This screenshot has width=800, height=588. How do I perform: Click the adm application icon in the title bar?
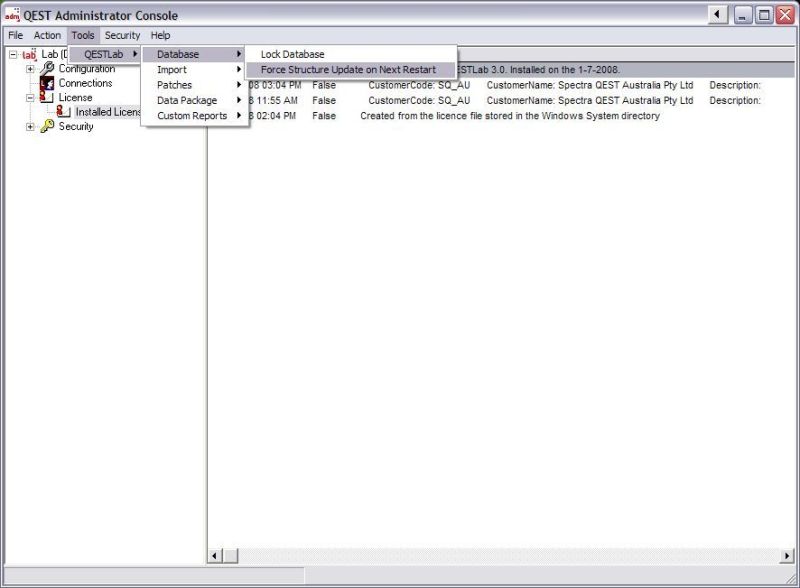pos(12,14)
